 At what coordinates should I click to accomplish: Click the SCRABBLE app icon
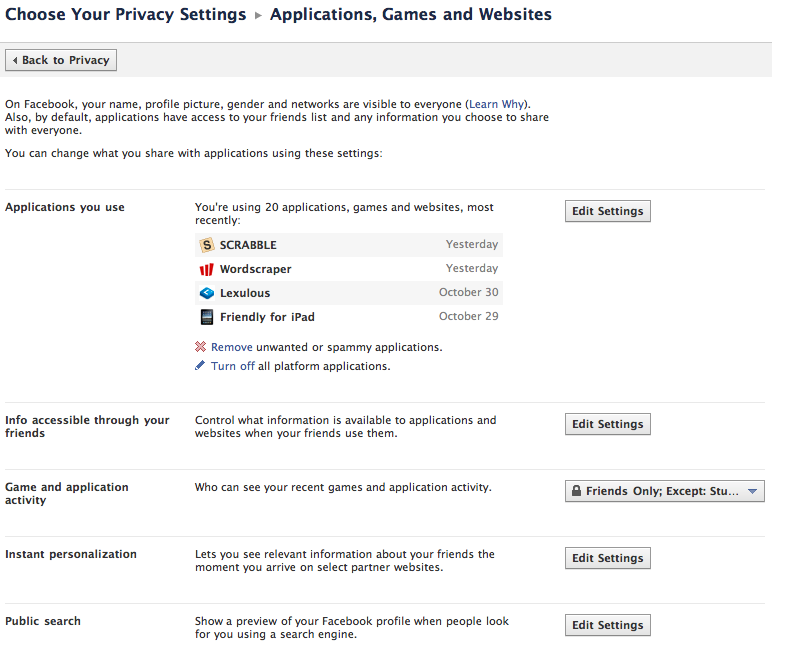(x=207, y=245)
